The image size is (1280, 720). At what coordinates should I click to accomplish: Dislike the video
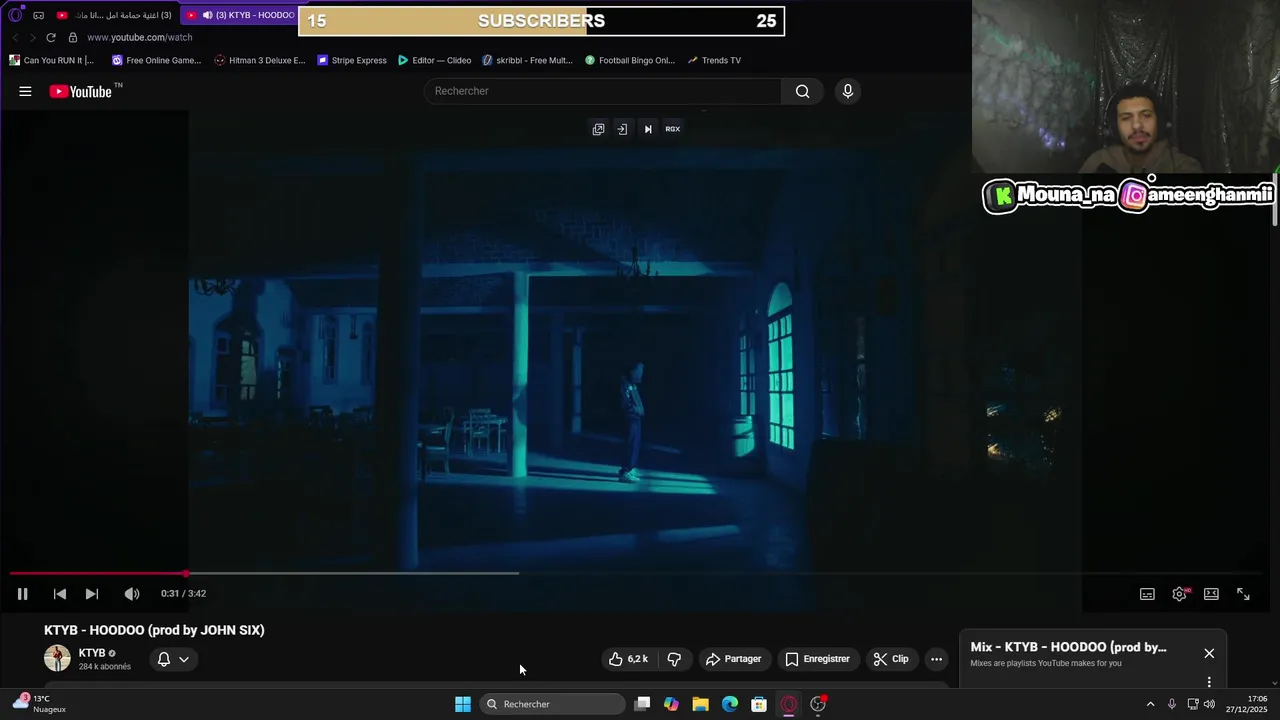point(674,659)
